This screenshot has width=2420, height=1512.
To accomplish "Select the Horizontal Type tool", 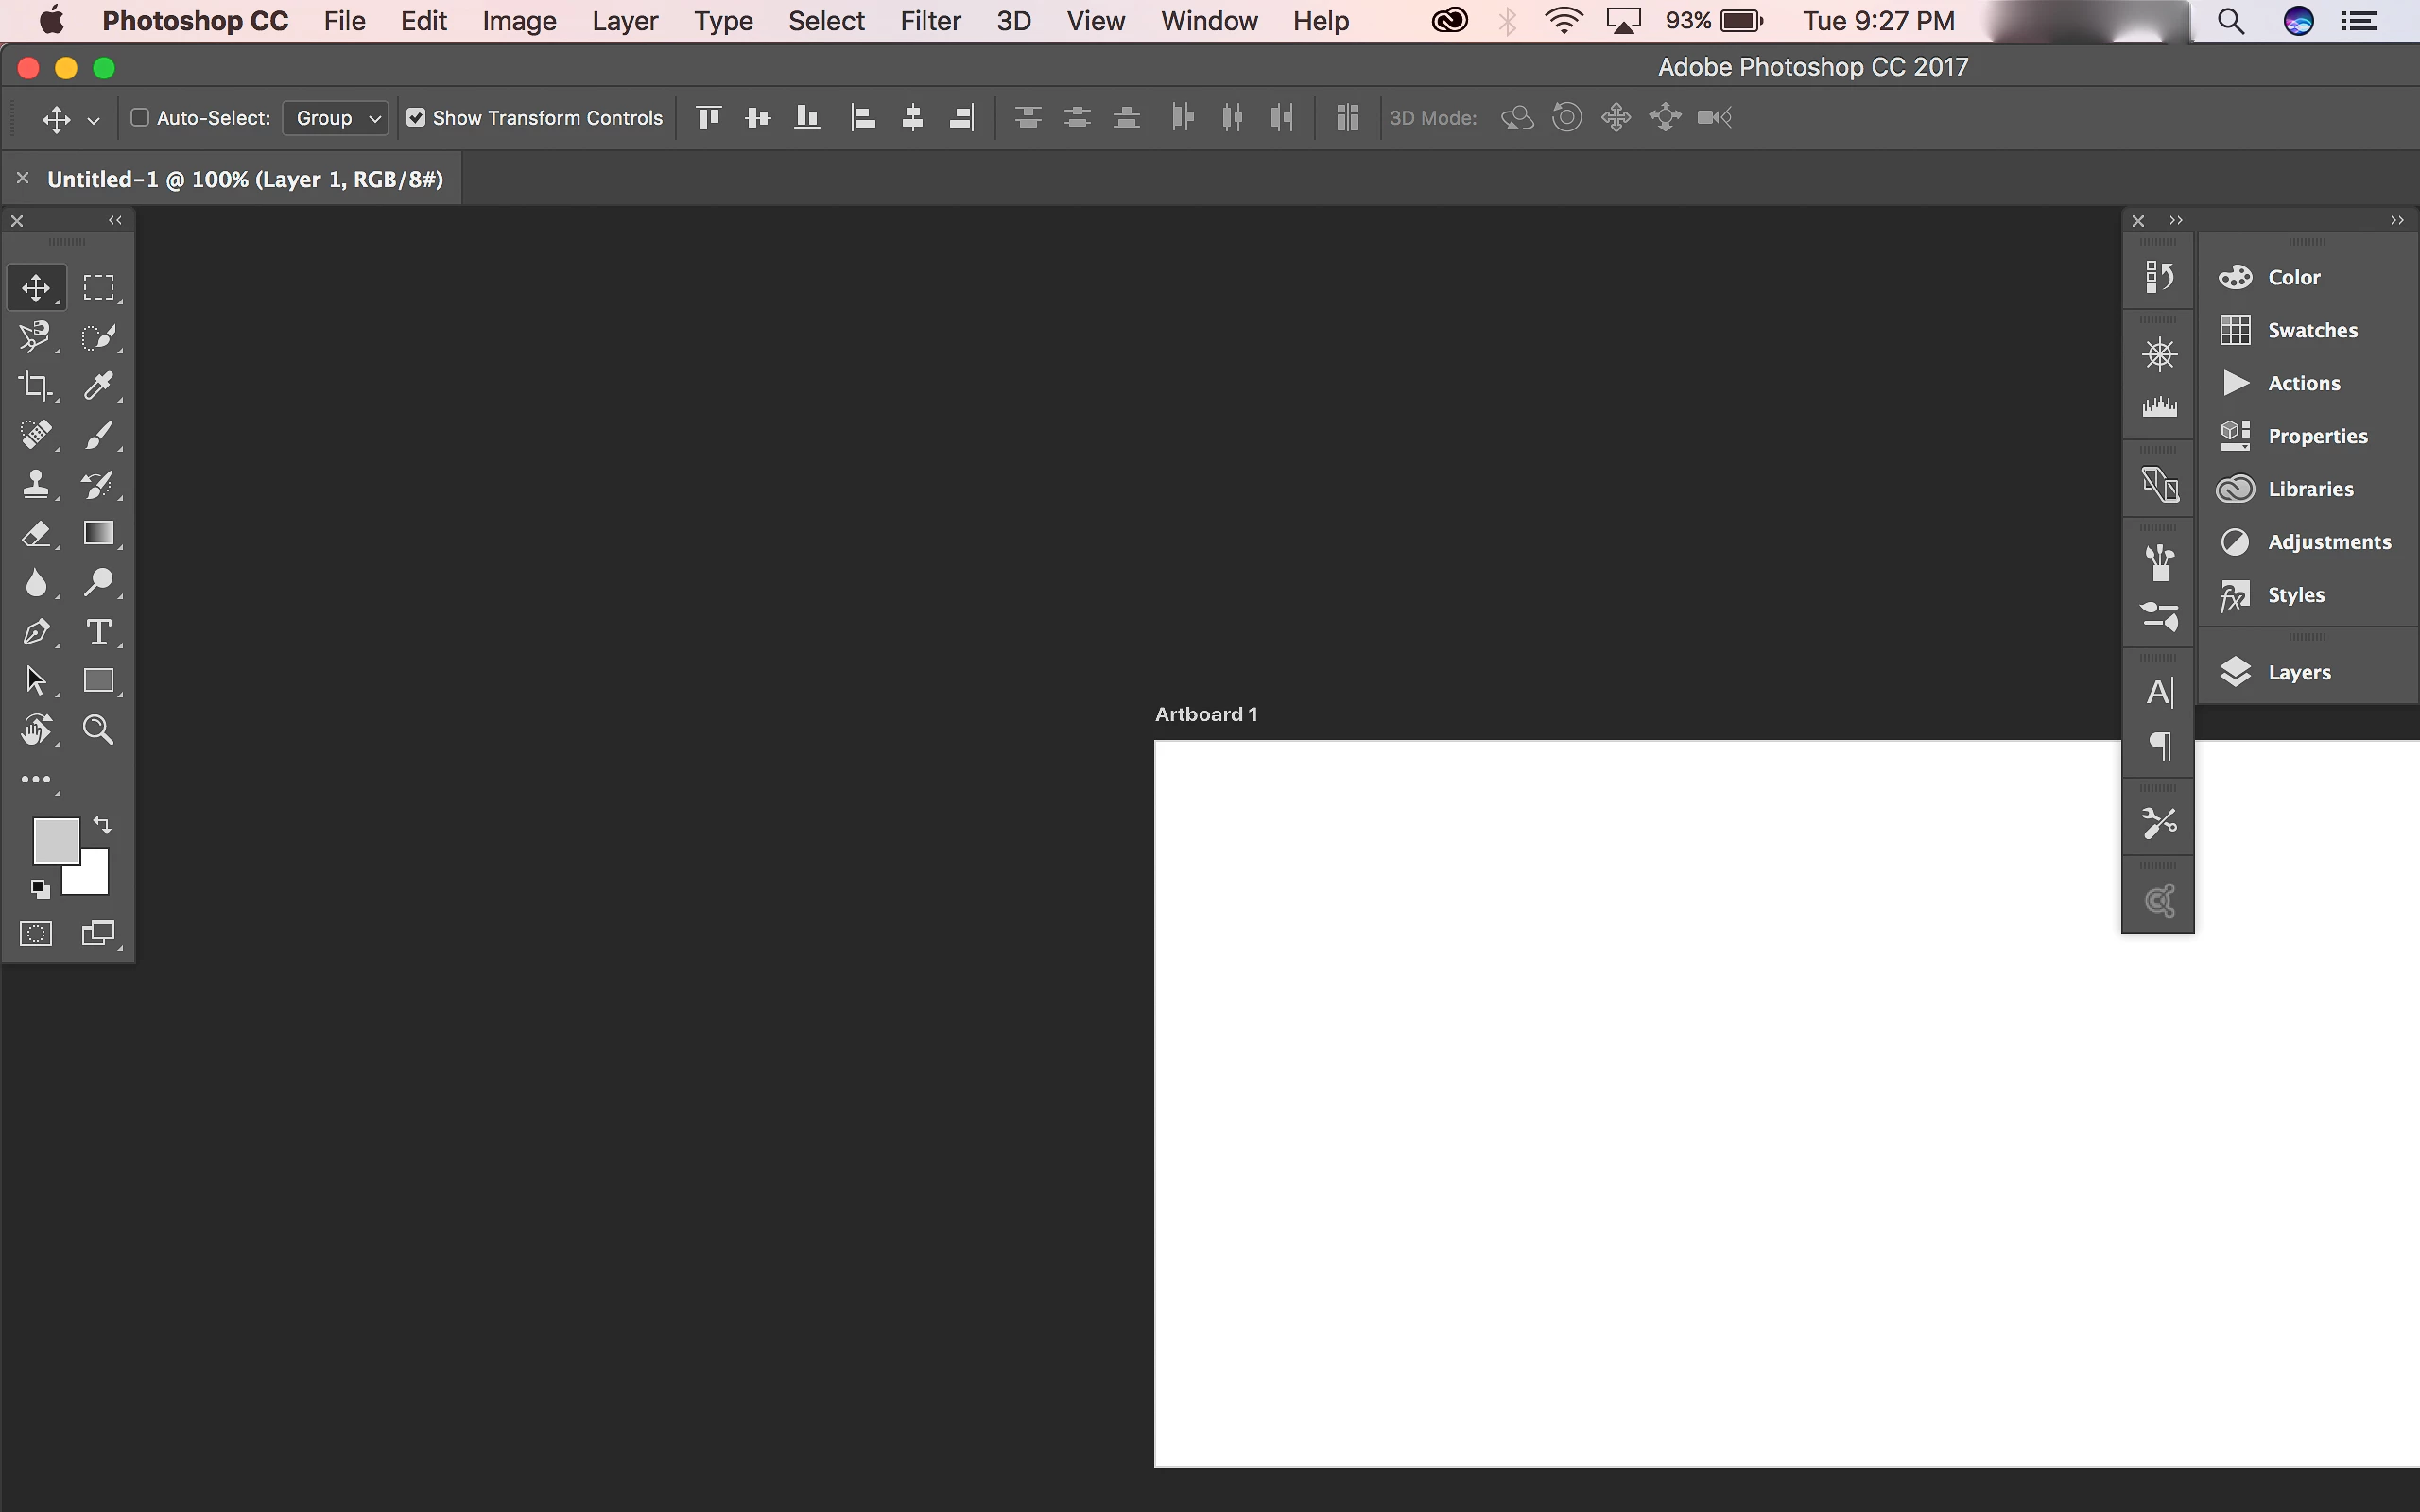I will pos(98,632).
